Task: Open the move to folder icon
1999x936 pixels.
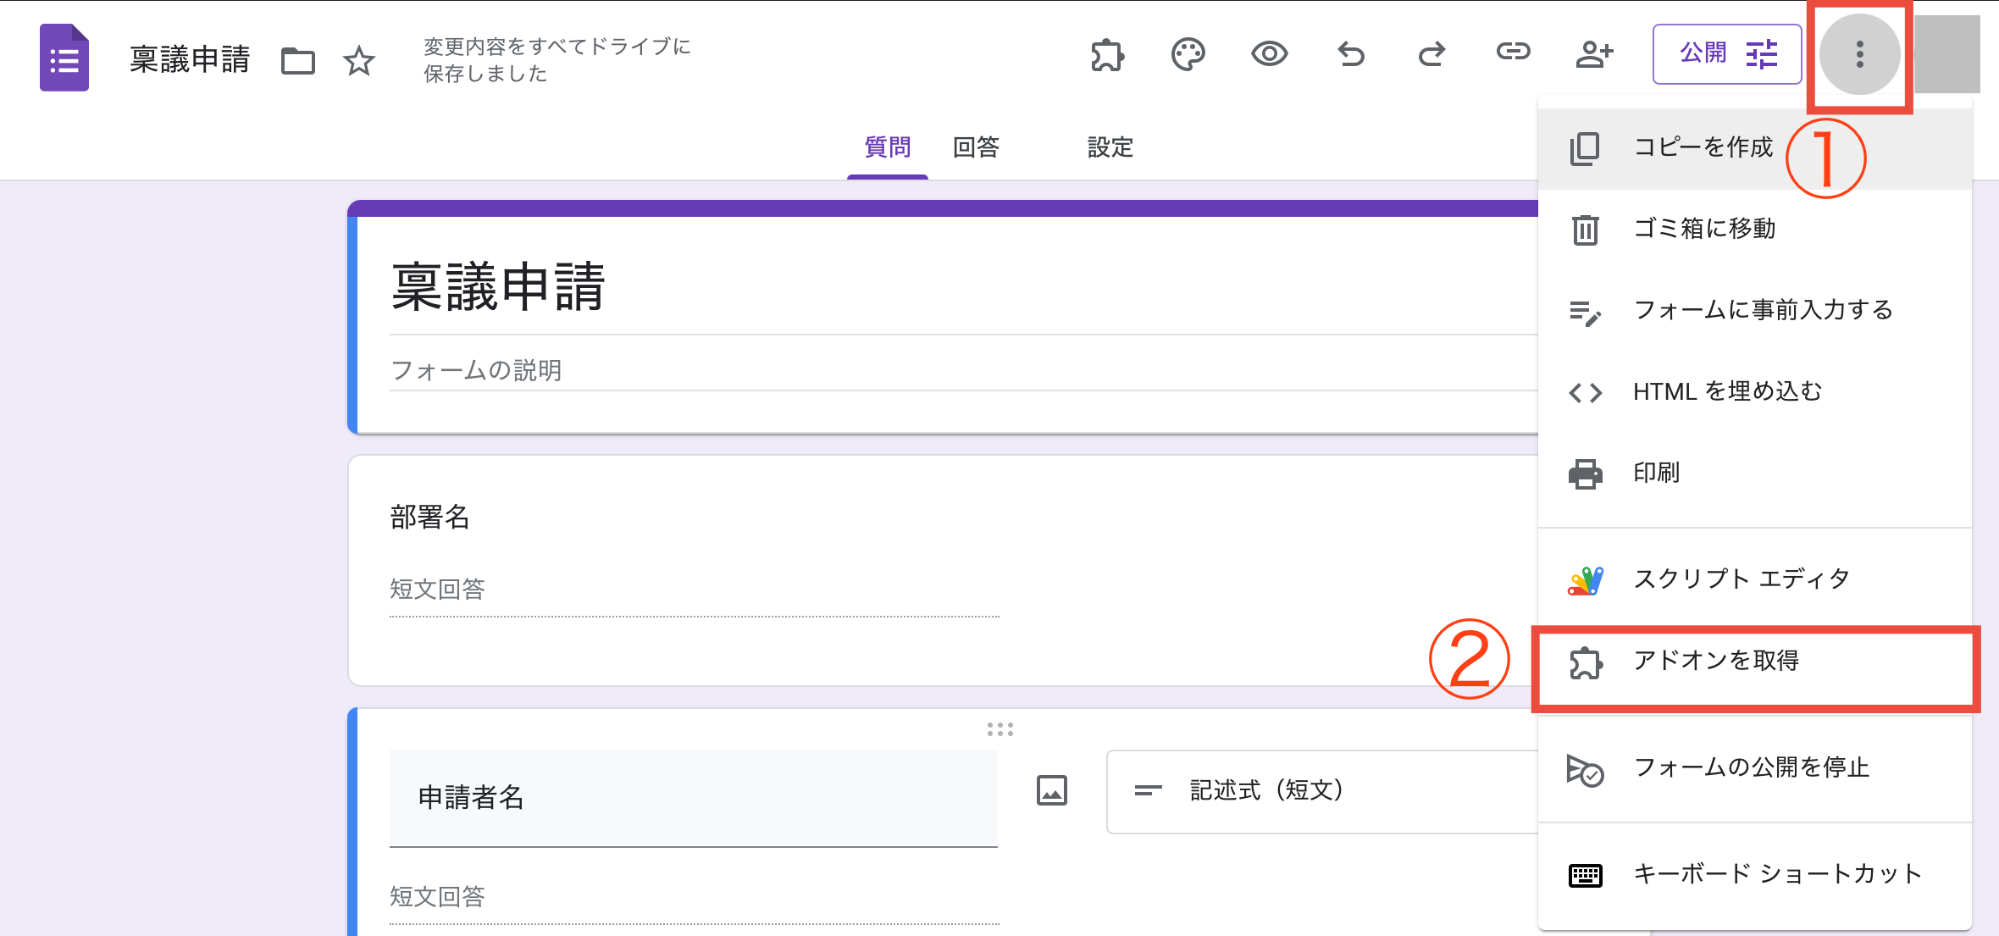Action: 298,61
